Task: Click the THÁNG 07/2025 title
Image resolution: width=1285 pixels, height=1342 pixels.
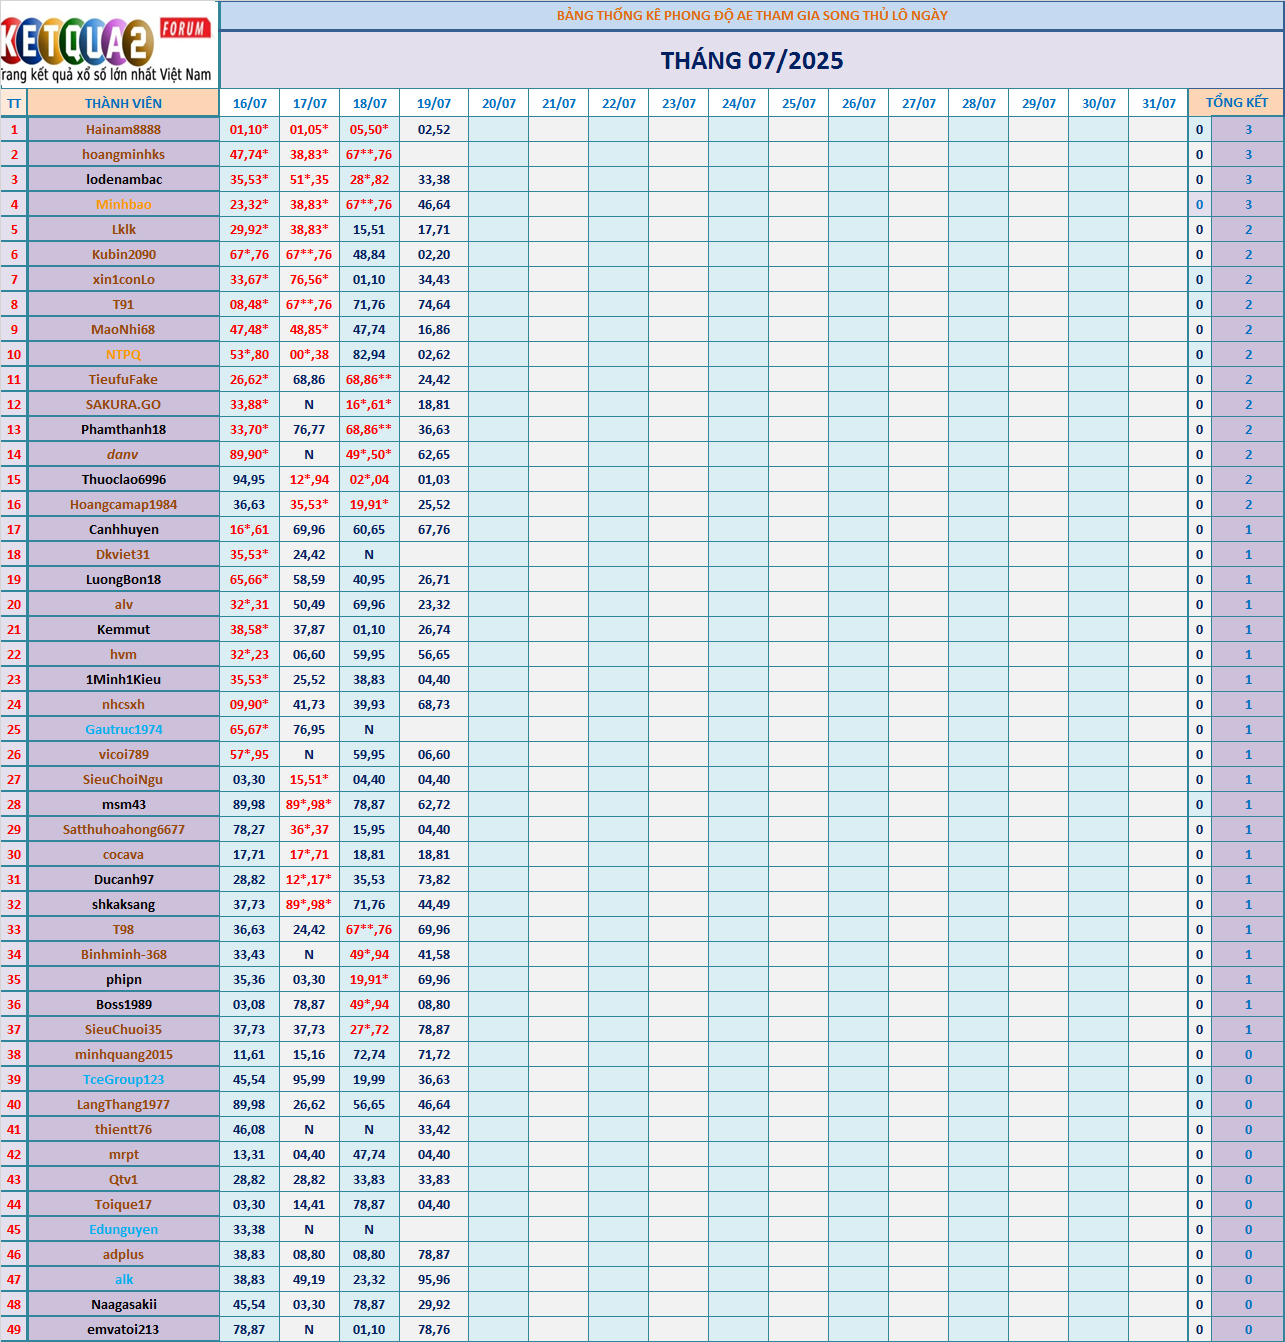Action: click(x=752, y=61)
